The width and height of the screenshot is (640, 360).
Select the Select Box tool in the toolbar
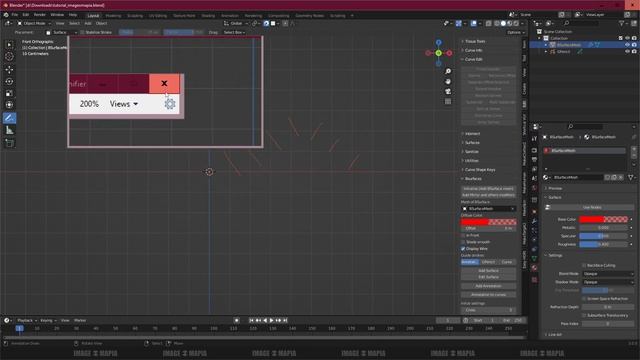click(9, 45)
